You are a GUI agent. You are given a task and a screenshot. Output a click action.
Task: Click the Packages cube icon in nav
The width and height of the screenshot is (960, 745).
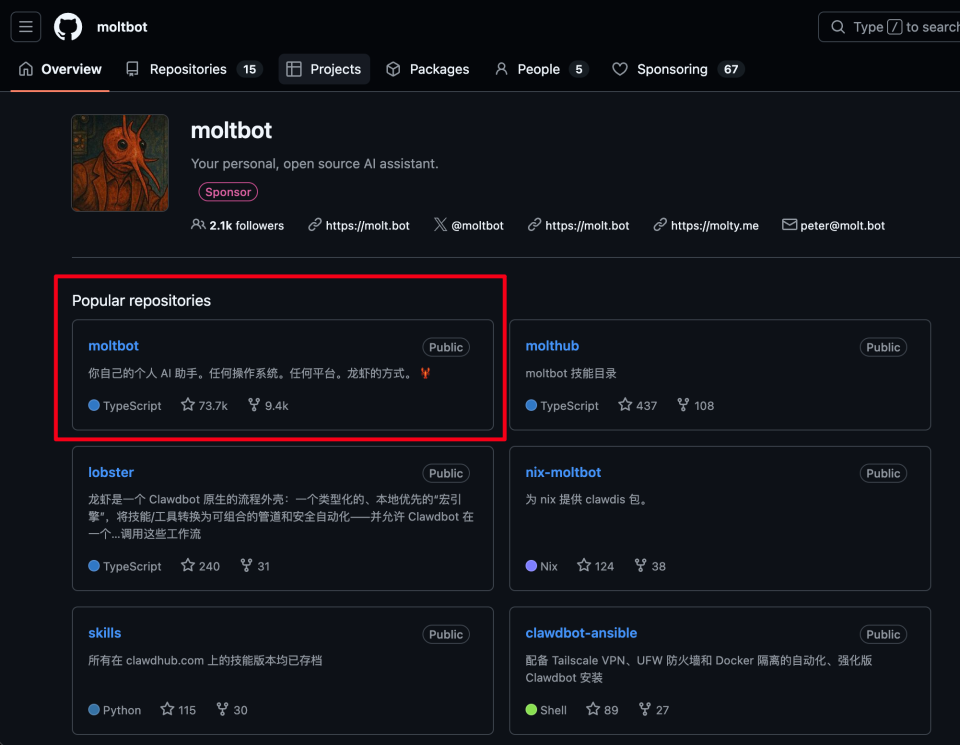(393, 69)
